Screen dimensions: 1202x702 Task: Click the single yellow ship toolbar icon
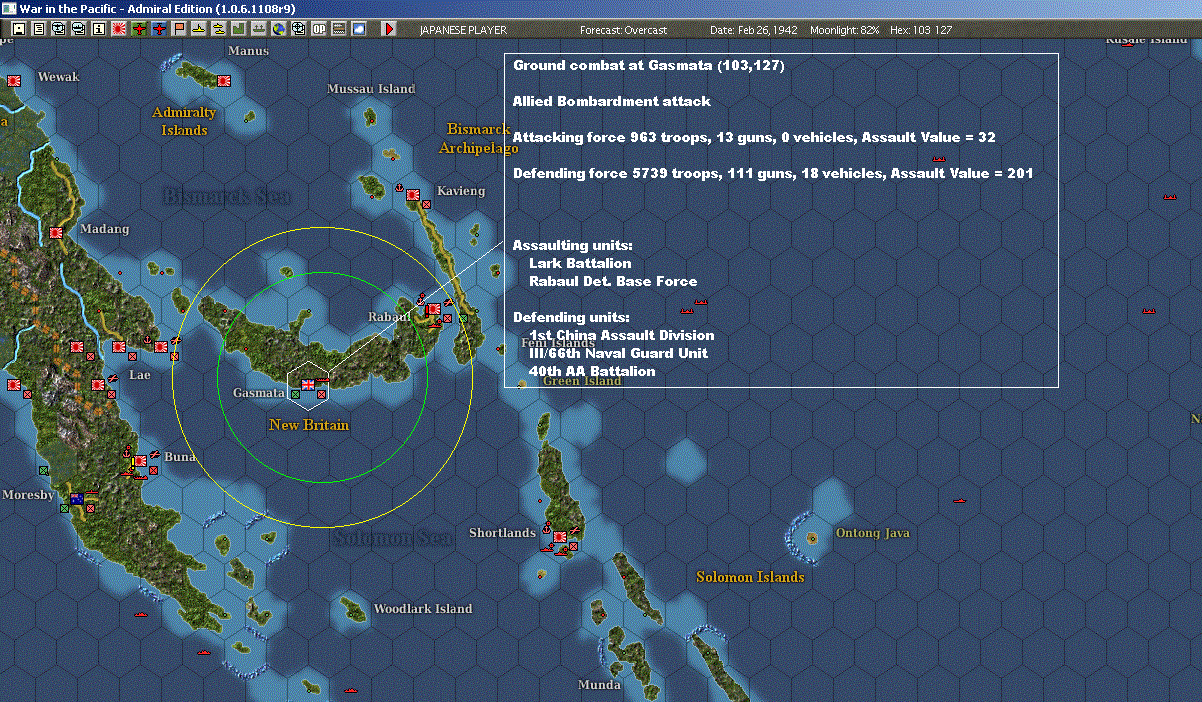[x=199, y=29]
